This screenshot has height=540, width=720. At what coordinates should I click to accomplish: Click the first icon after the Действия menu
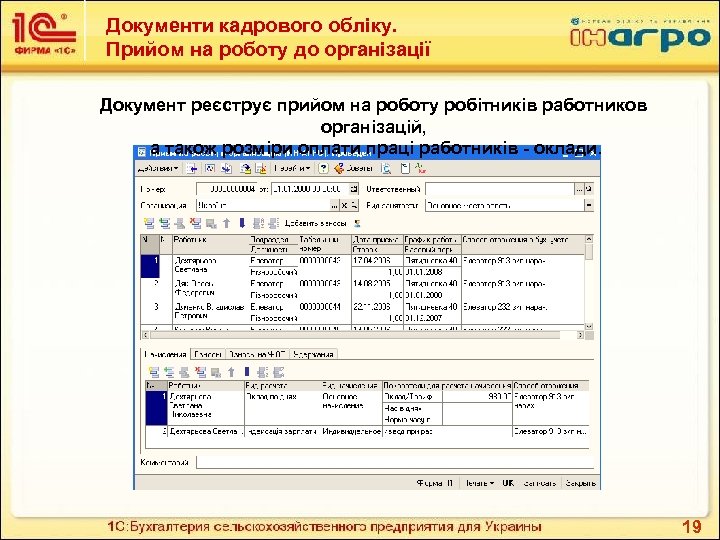pyautogui.click(x=192, y=169)
